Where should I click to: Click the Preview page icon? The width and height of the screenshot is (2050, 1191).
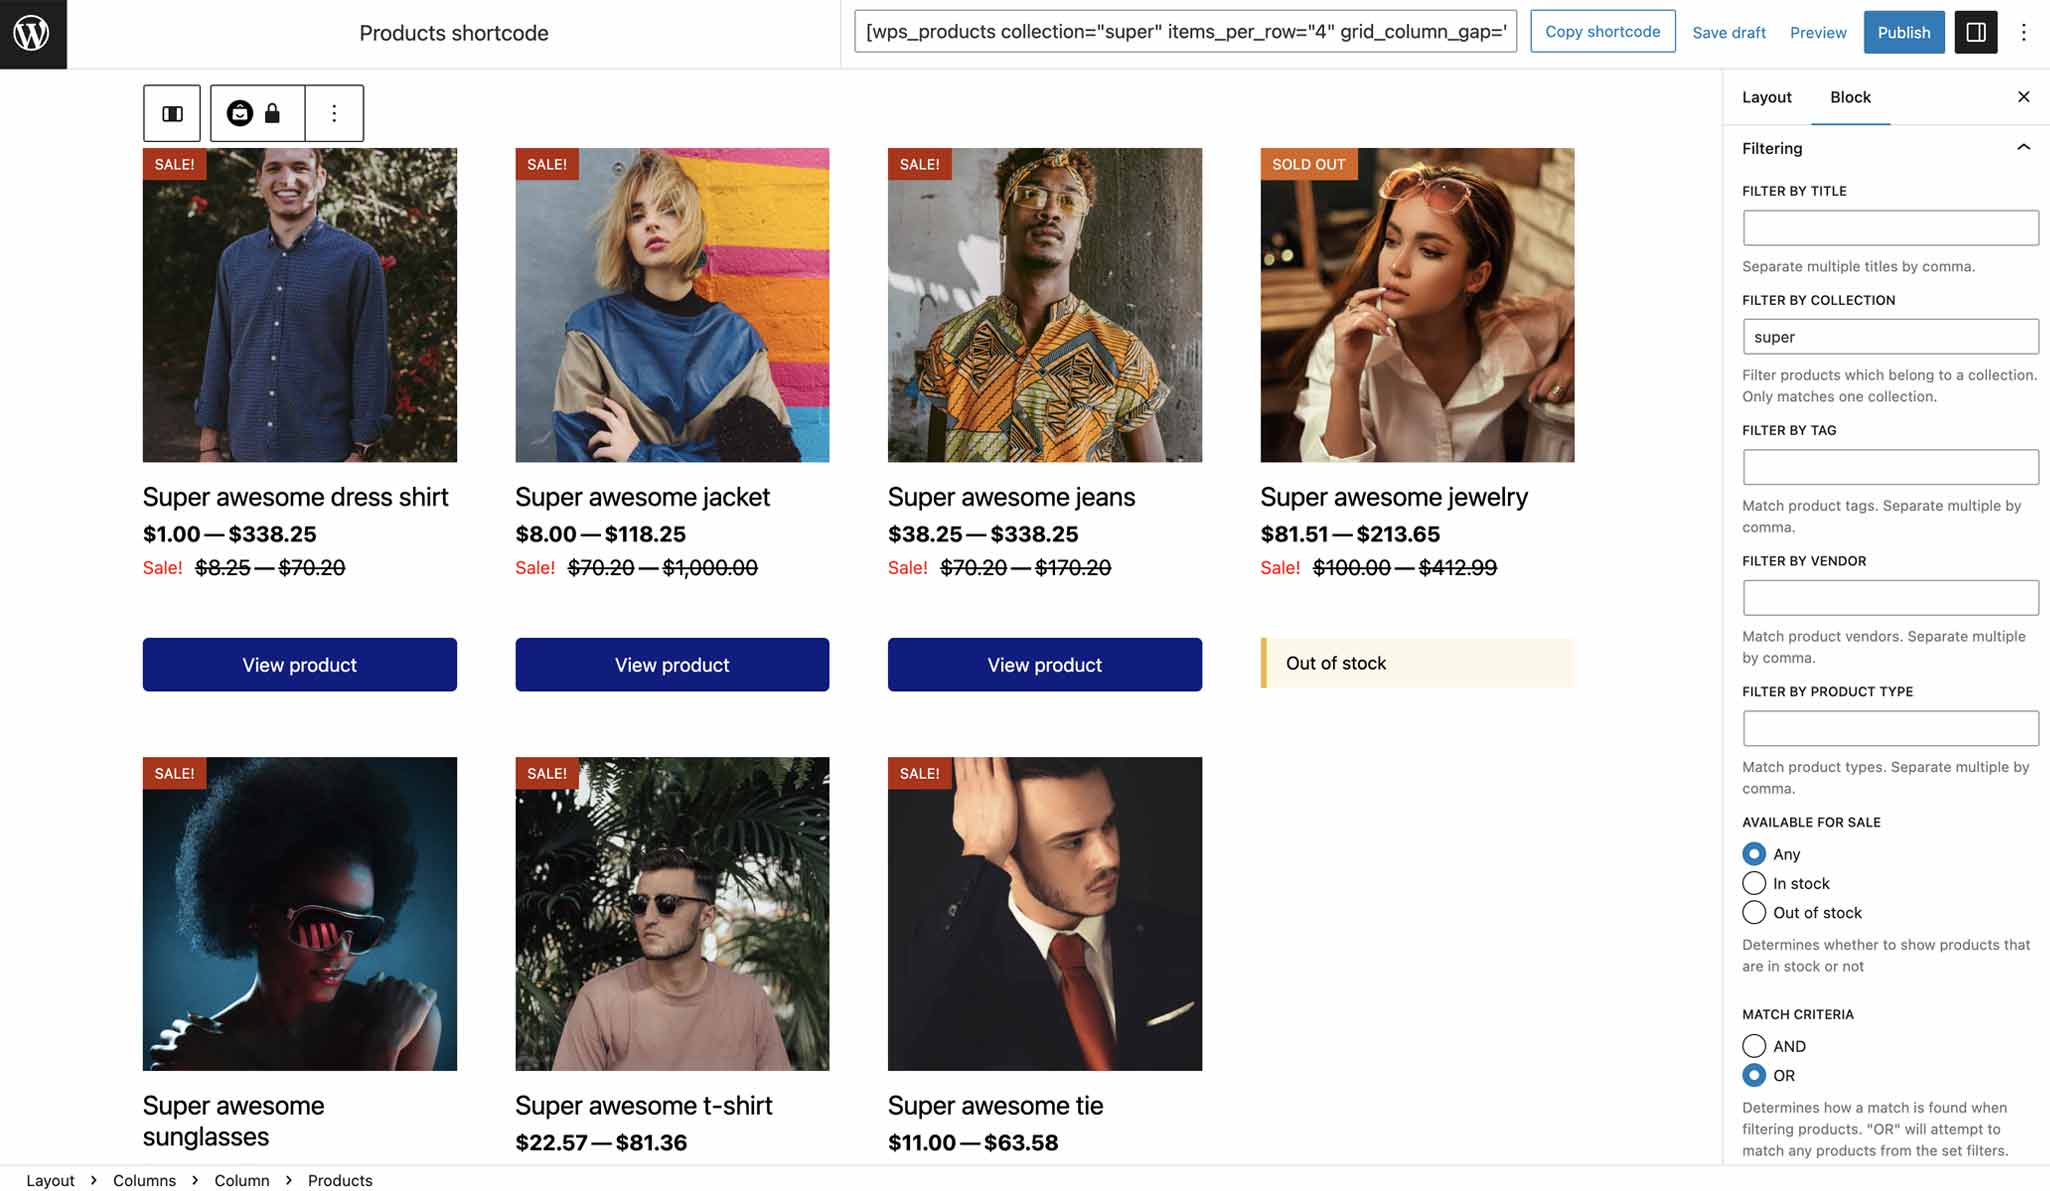(x=1817, y=31)
